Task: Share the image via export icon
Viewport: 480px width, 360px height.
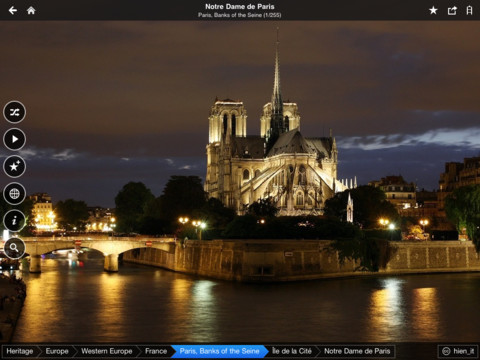Action: (x=452, y=10)
